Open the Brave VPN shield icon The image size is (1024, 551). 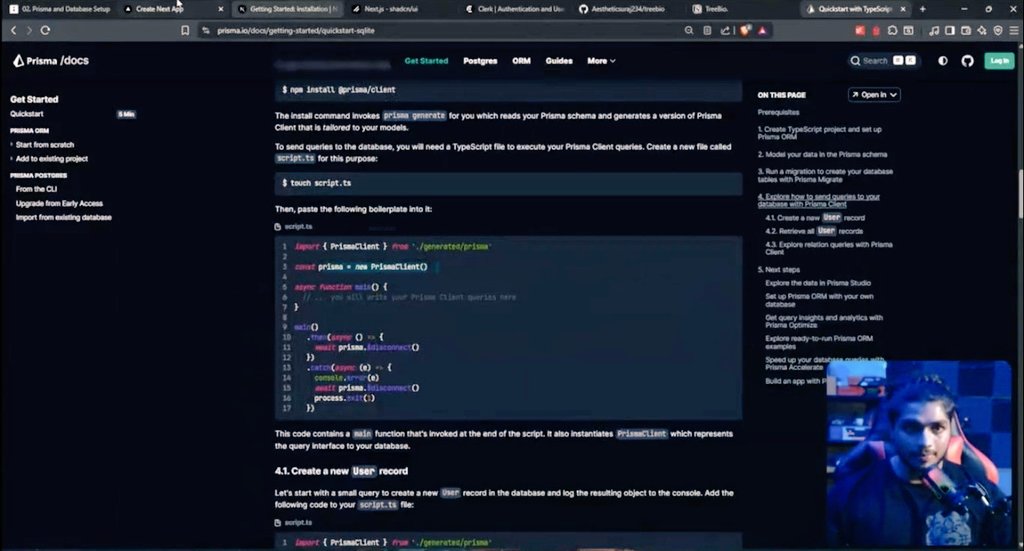click(998, 31)
